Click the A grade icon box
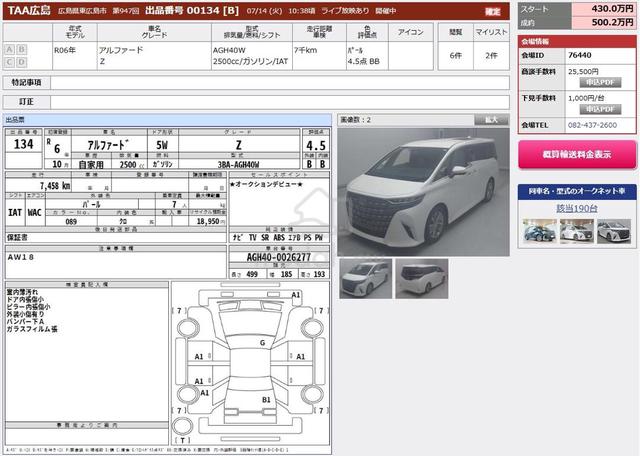Viewport: 640px width, 456px height. pos(9,49)
